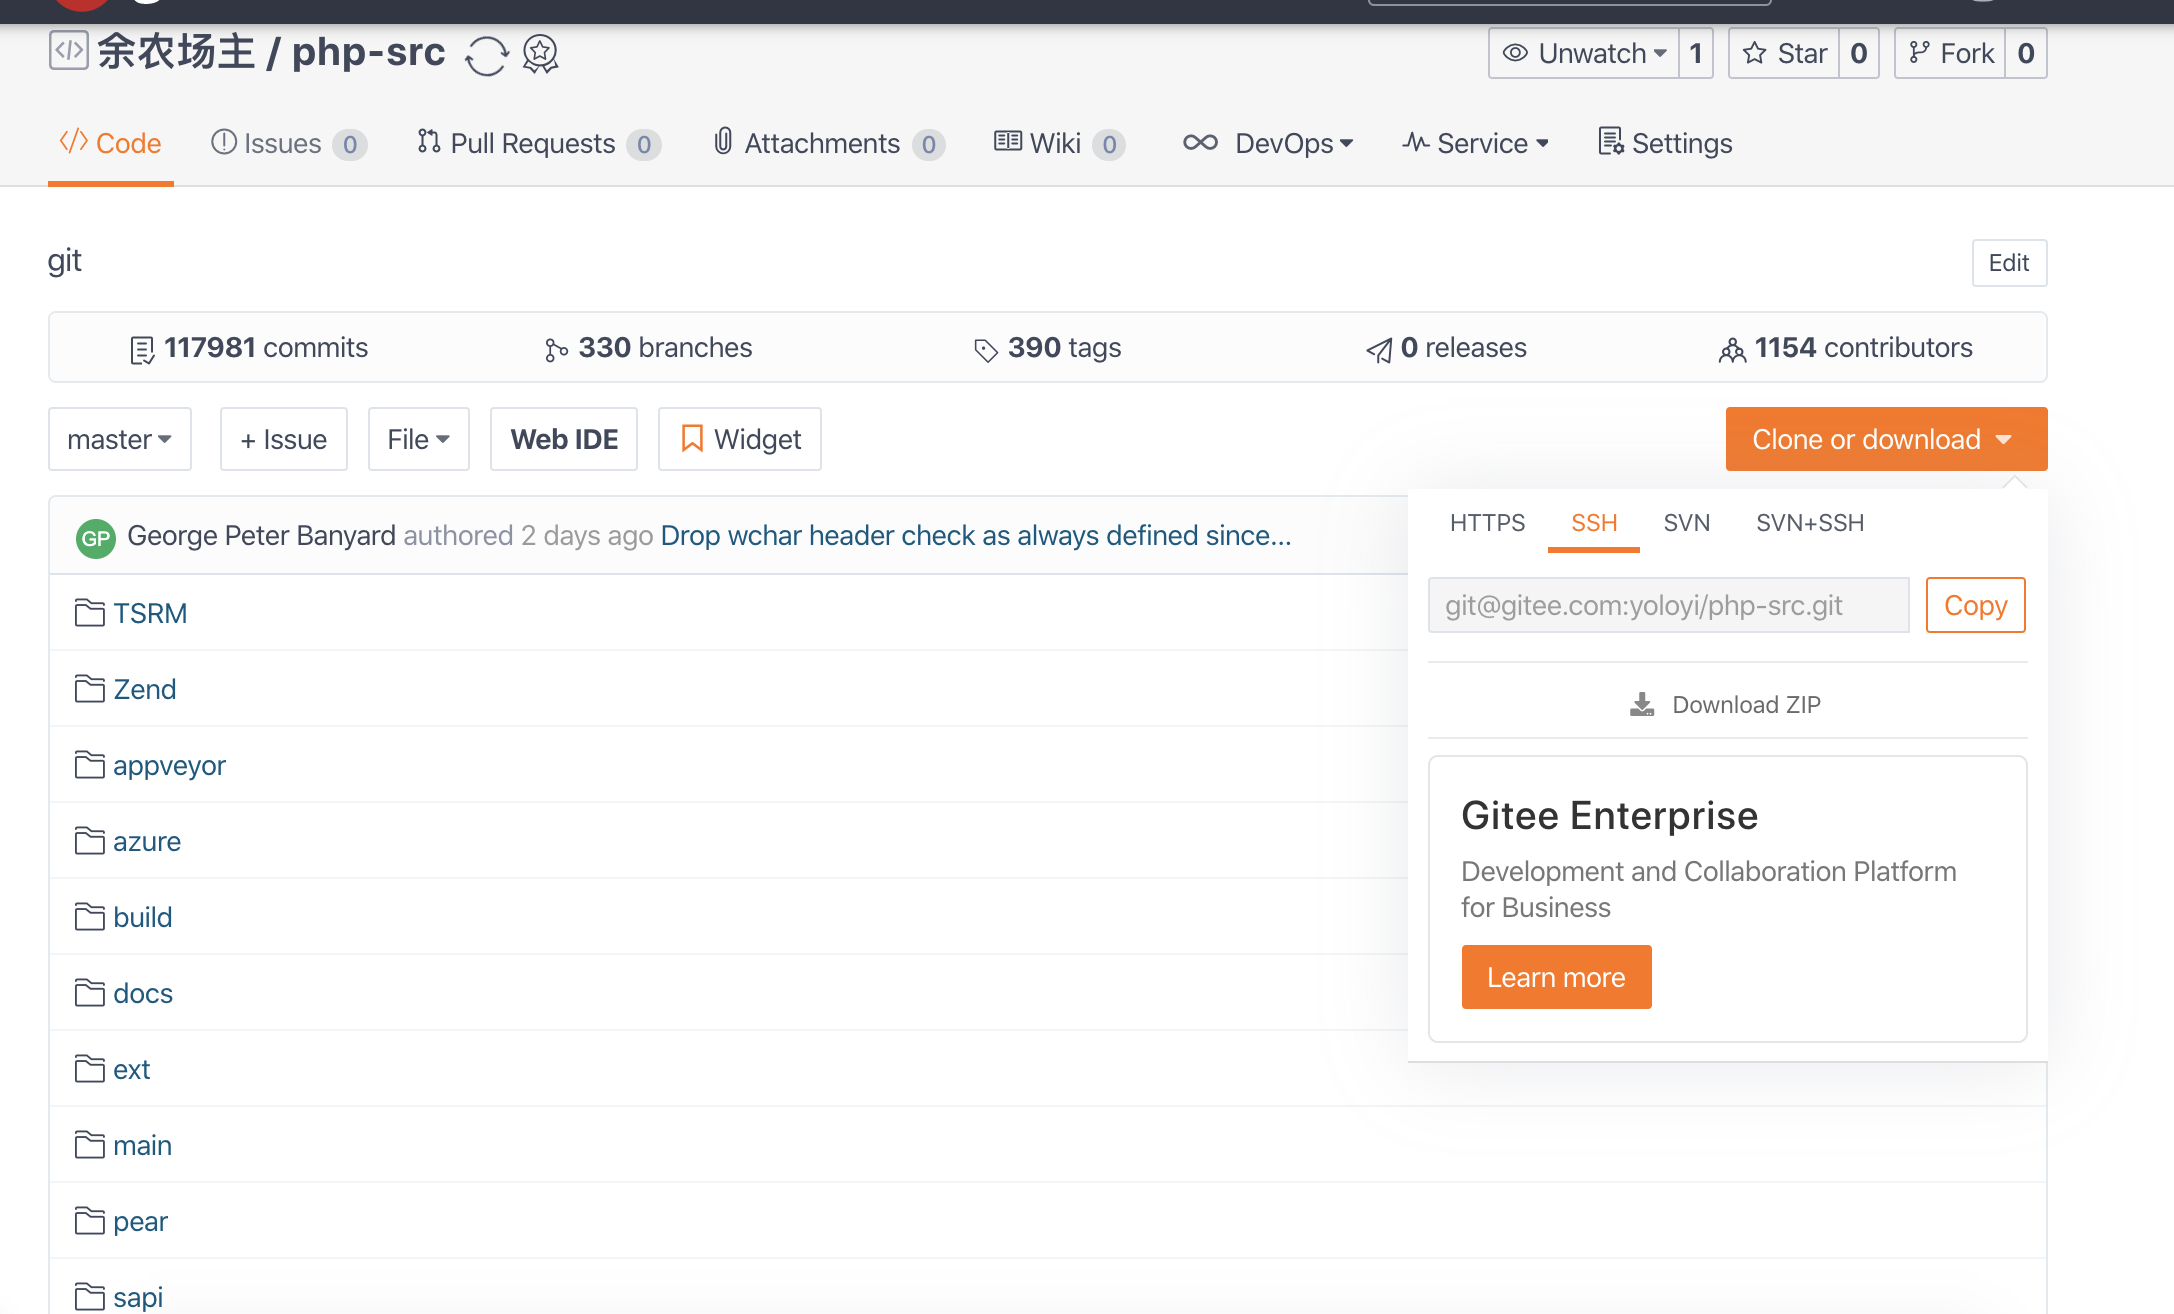The image size is (2174, 1314).
Task: Open the Unwatch dropdown
Action: point(1584,53)
